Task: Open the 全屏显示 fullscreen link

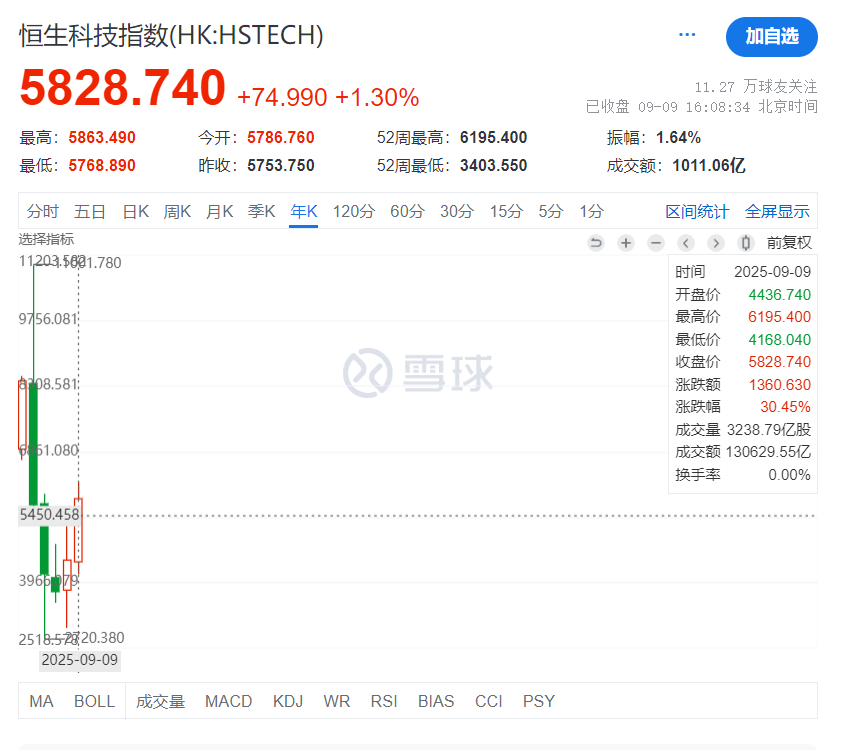Action: (x=777, y=211)
